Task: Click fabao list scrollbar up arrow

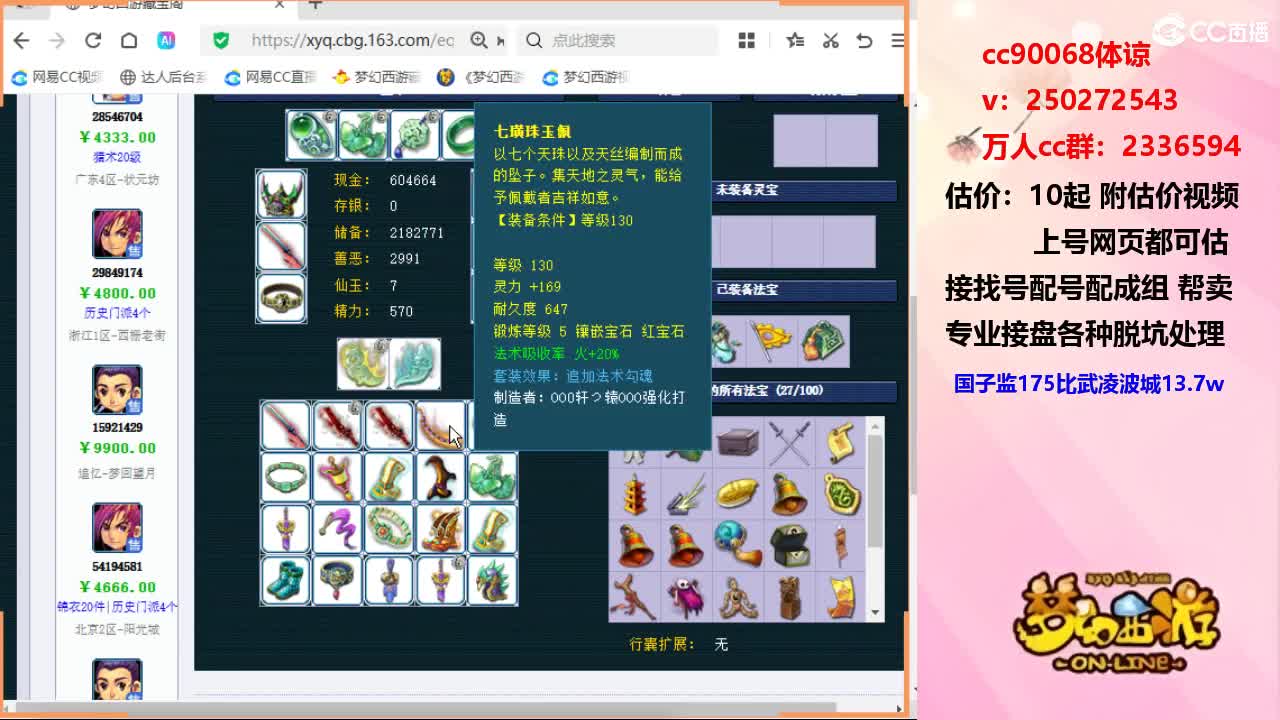Action: pyautogui.click(x=876, y=427)
